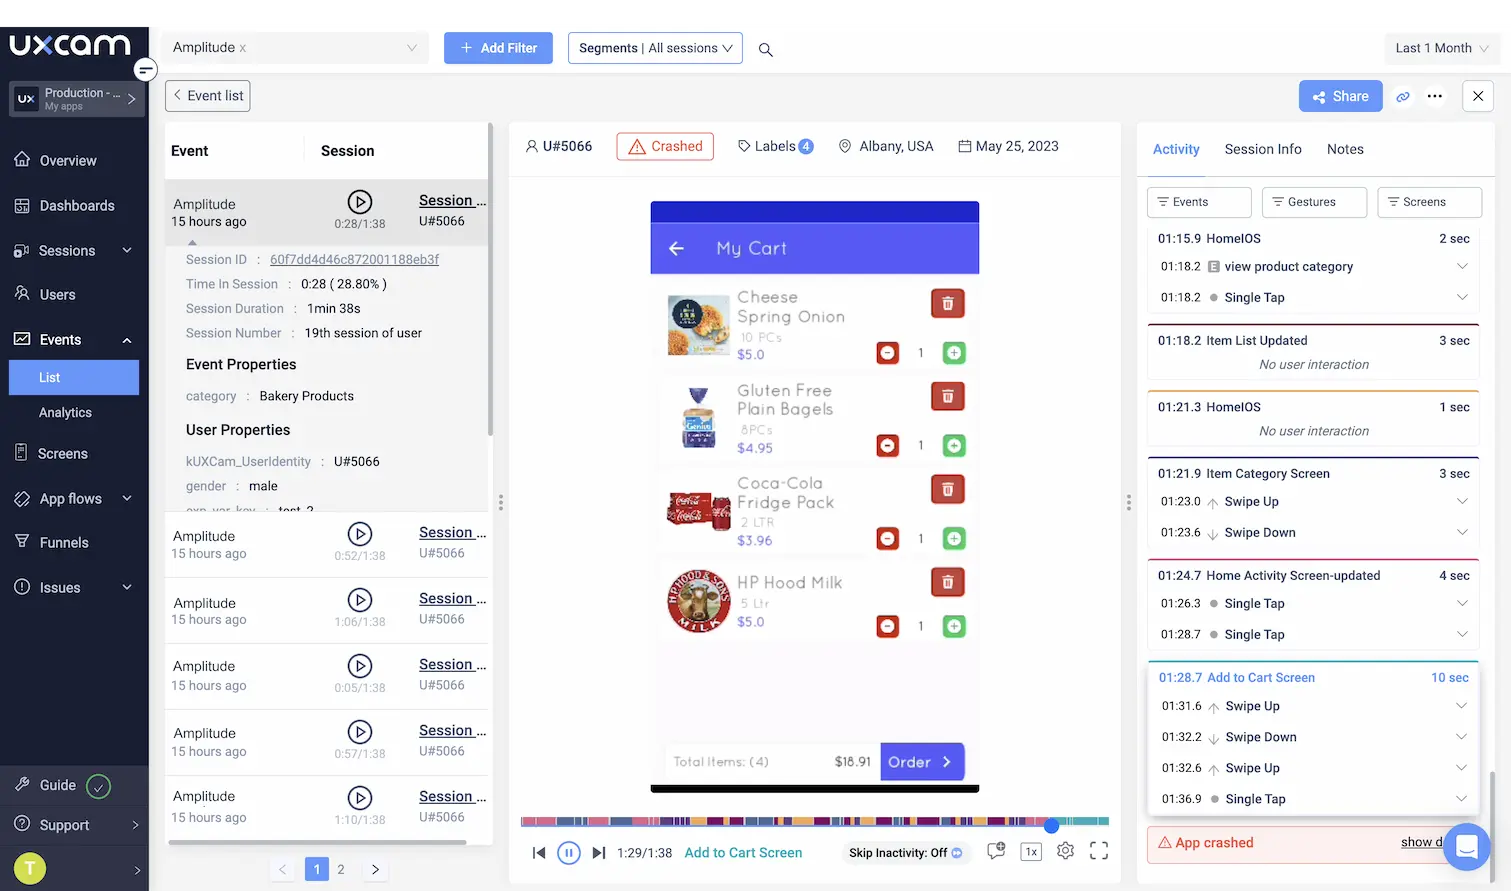
Task: Go back using My Cart arrow
Action: (x=676, y=248)
